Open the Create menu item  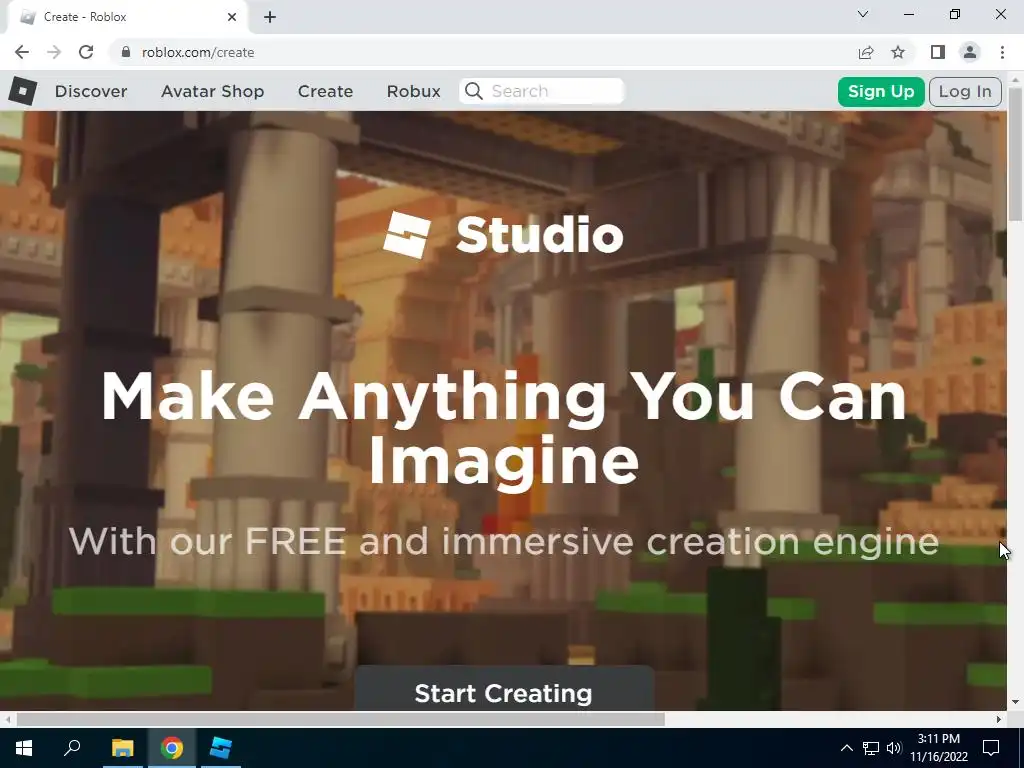[x=325, y=91]
